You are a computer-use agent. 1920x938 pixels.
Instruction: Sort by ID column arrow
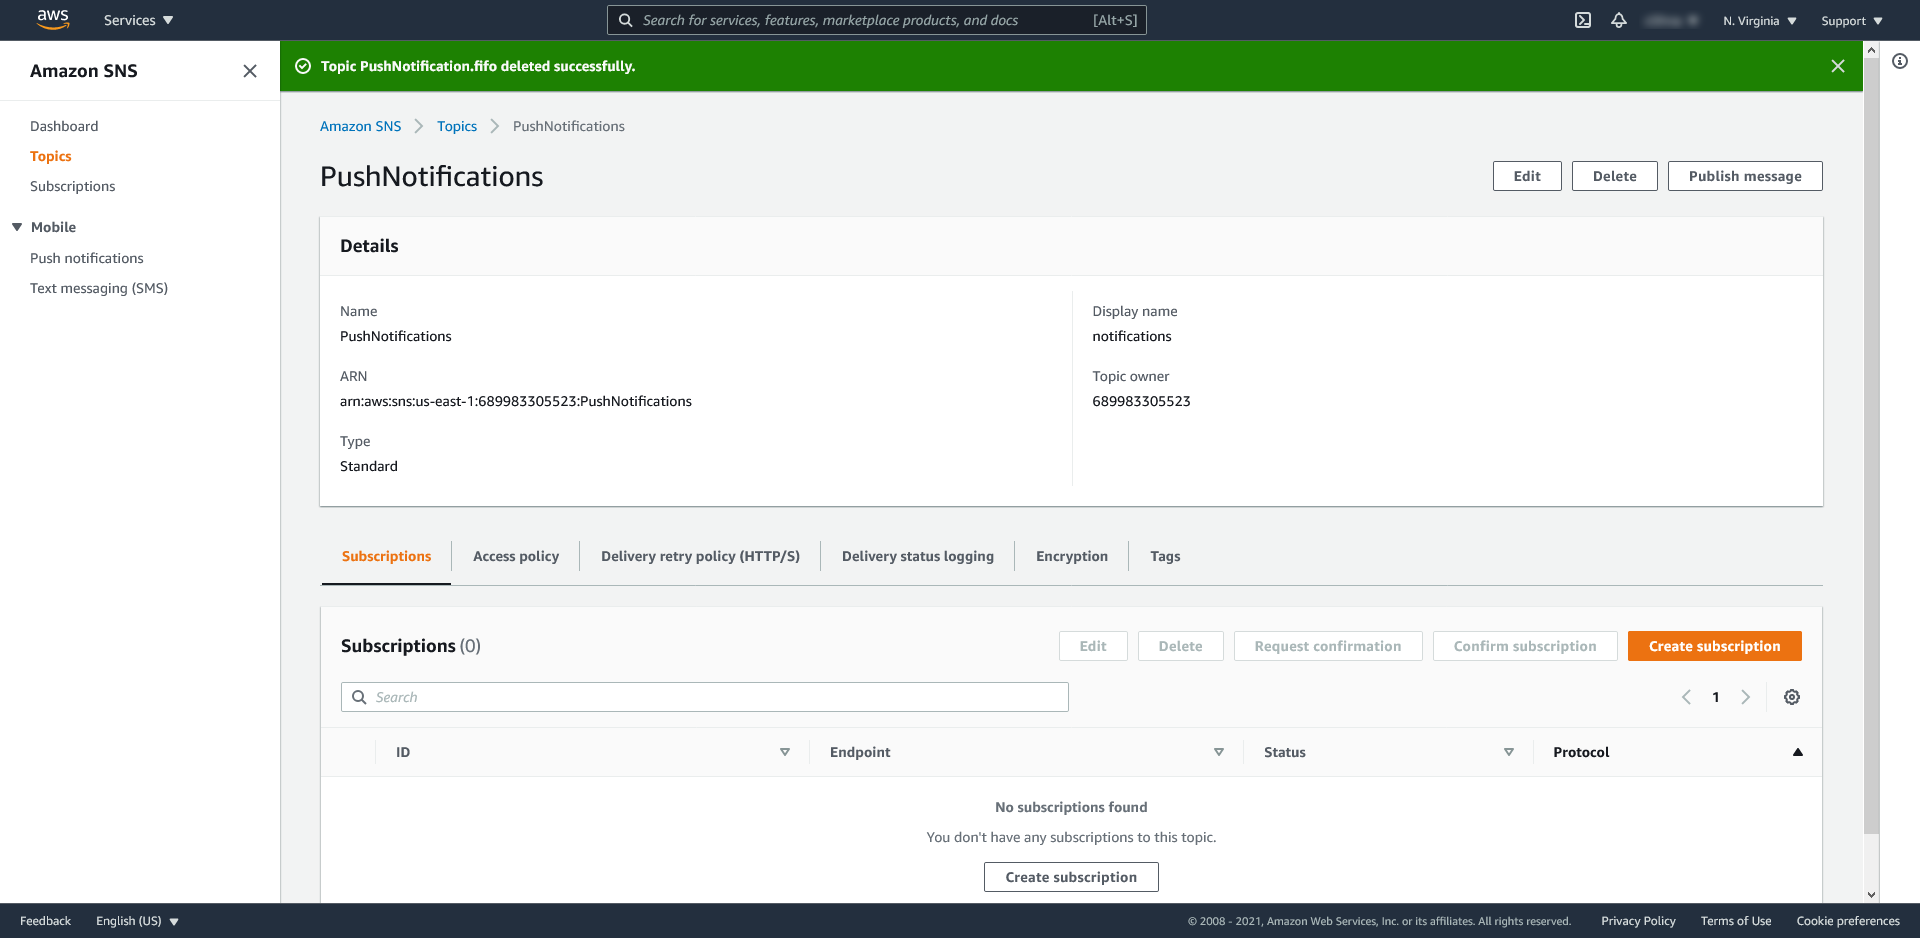pos(785,752)
